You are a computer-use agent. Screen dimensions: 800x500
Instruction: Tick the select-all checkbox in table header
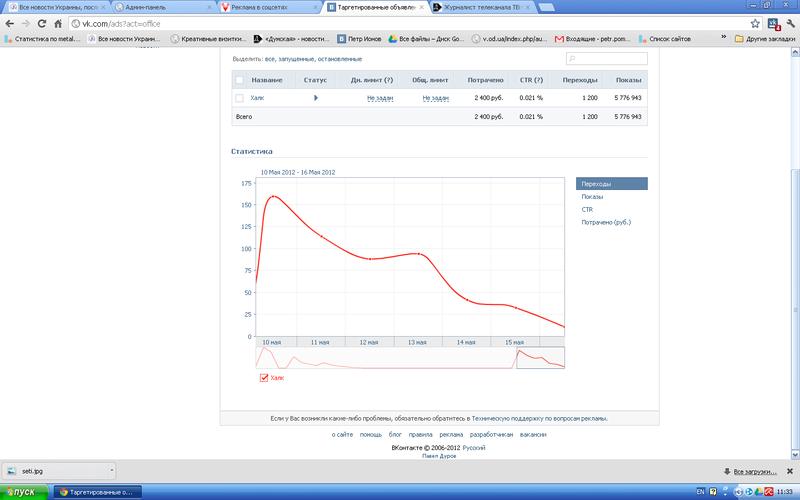(239, 80)
